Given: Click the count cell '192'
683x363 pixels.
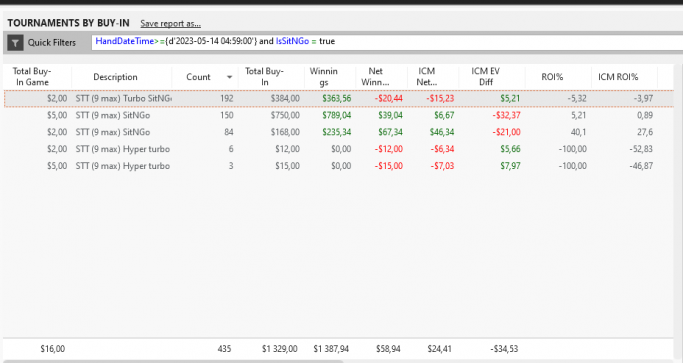Looking at the screenshot, I should coord(227,98).
